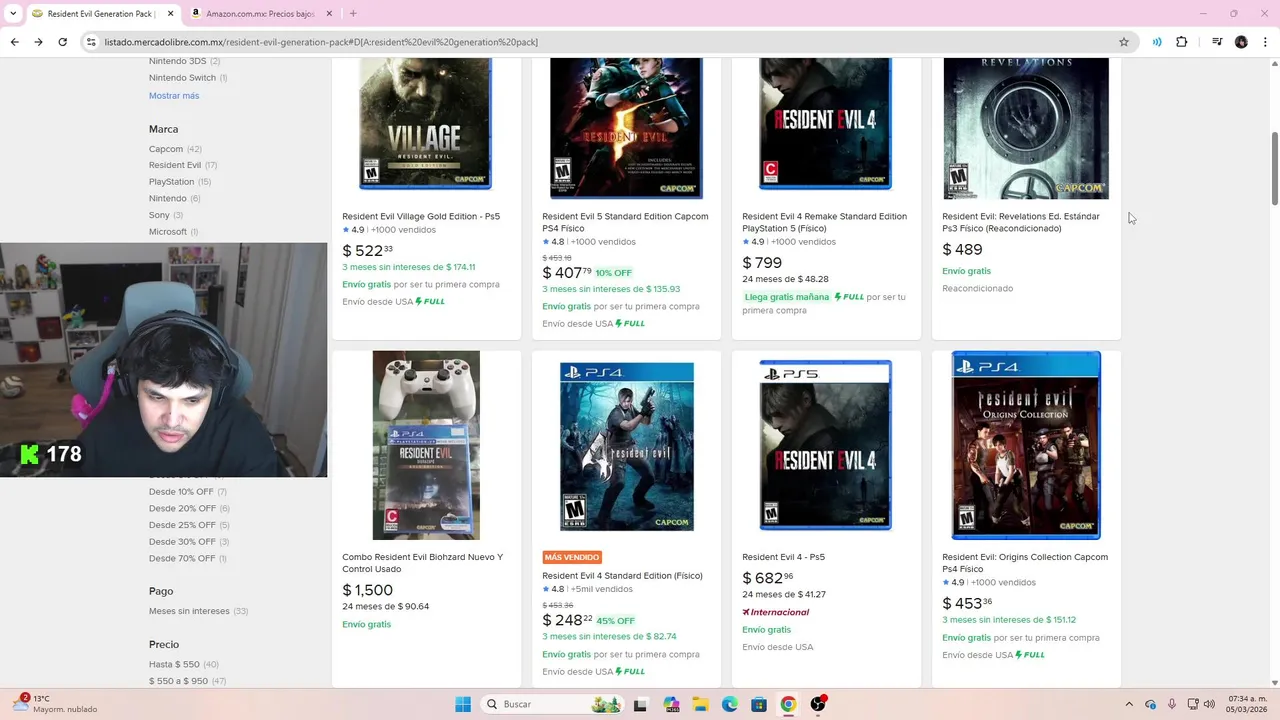Open the Windows Start menu
This screenshot has height=720, width=1280.
463,704
